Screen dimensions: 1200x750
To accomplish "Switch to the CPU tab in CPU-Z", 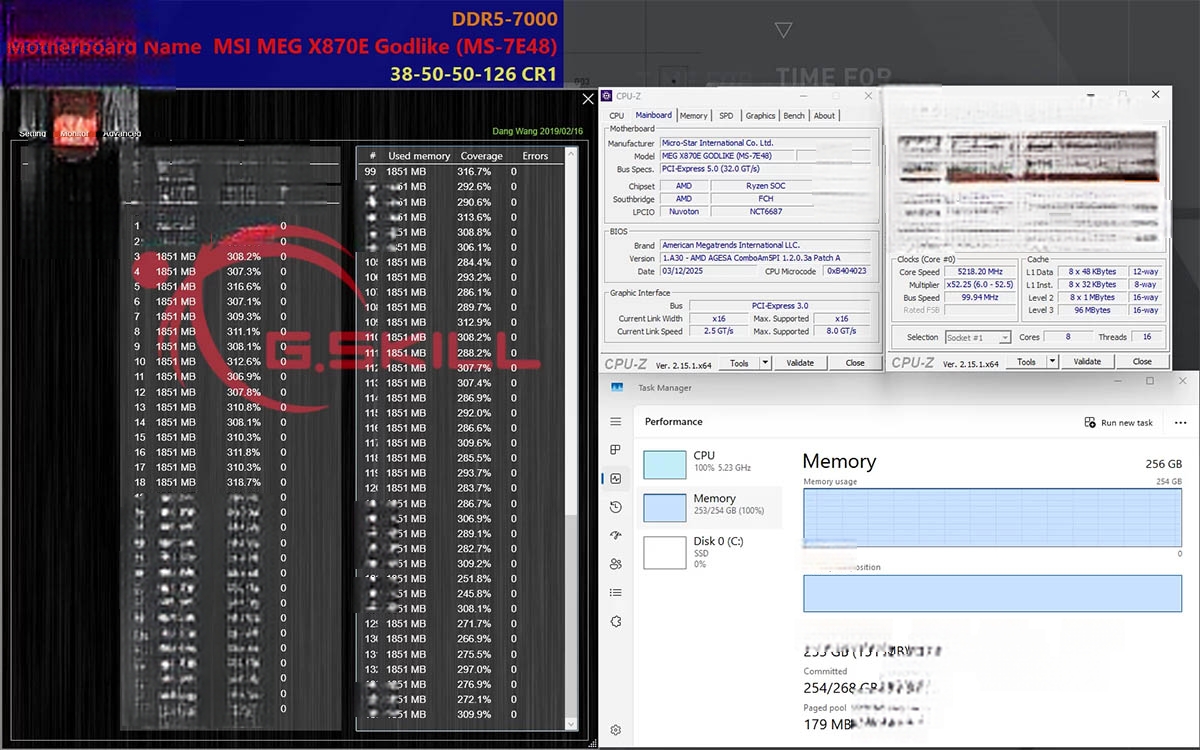I will tap(616, 116).
